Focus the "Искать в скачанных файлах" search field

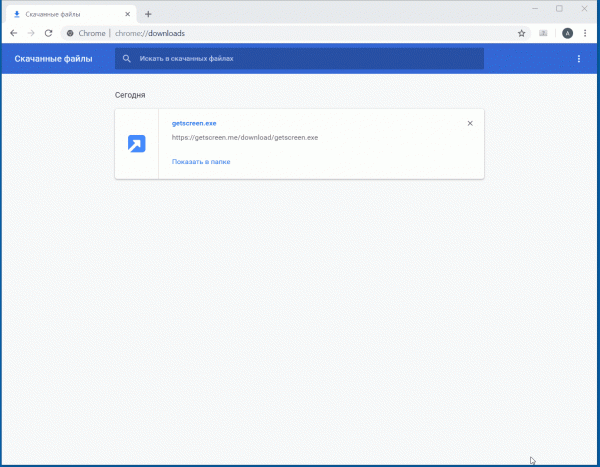300,59
